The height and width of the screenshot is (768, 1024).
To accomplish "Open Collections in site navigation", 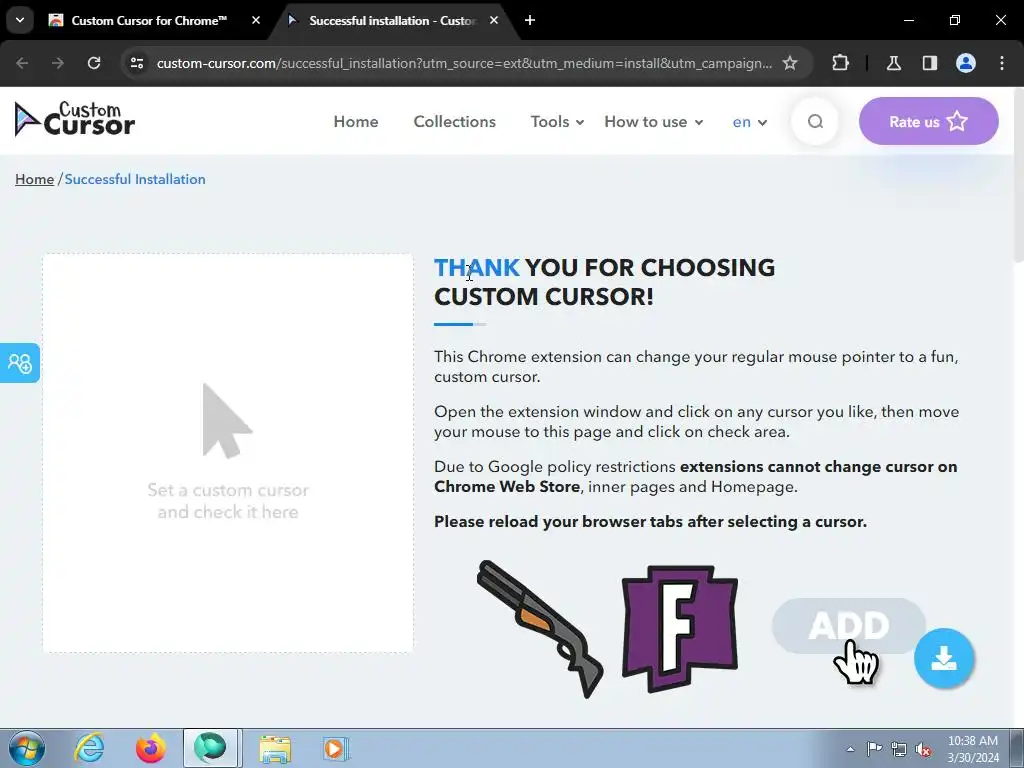I will tap(455, 121).
